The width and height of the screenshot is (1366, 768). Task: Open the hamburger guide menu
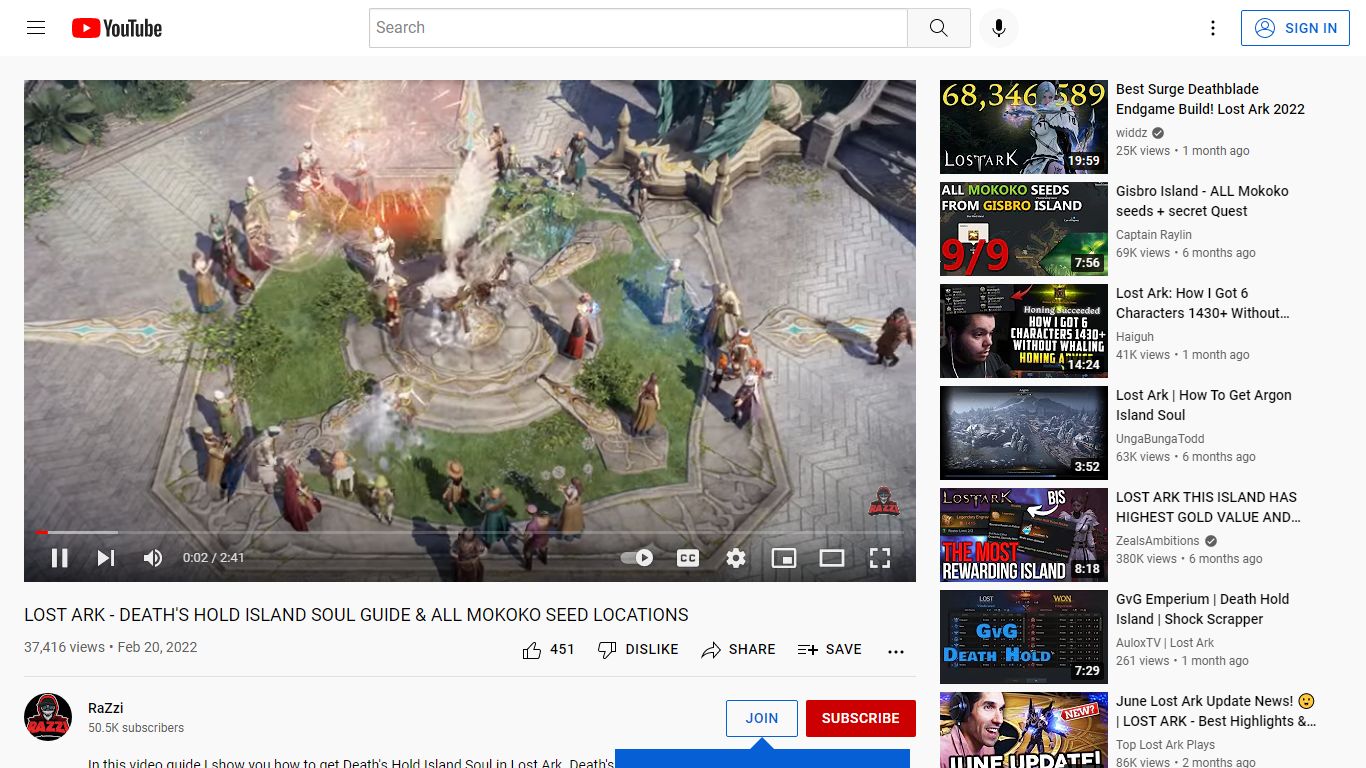36,28
